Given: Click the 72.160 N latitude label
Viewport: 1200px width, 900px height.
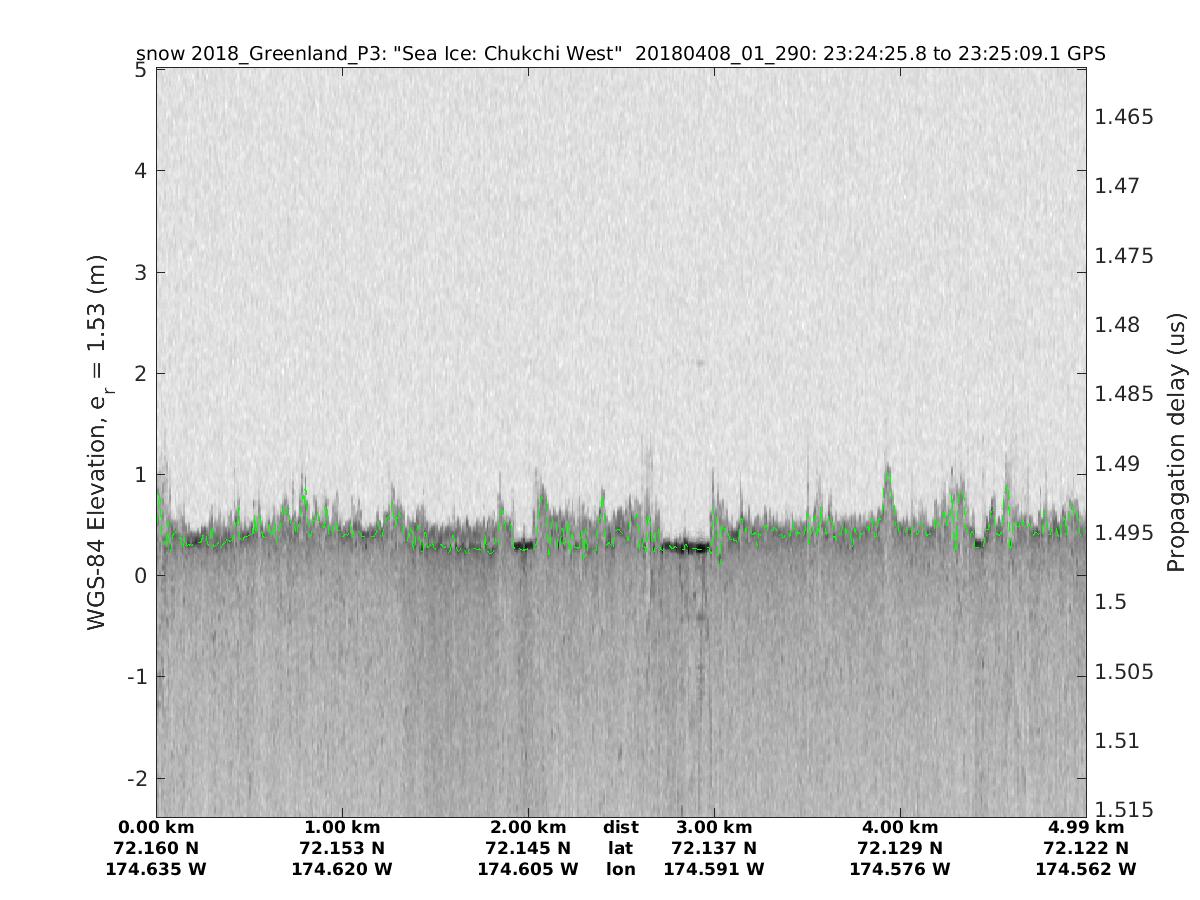Looking at the screenshot, I should [x=156, y=848].
